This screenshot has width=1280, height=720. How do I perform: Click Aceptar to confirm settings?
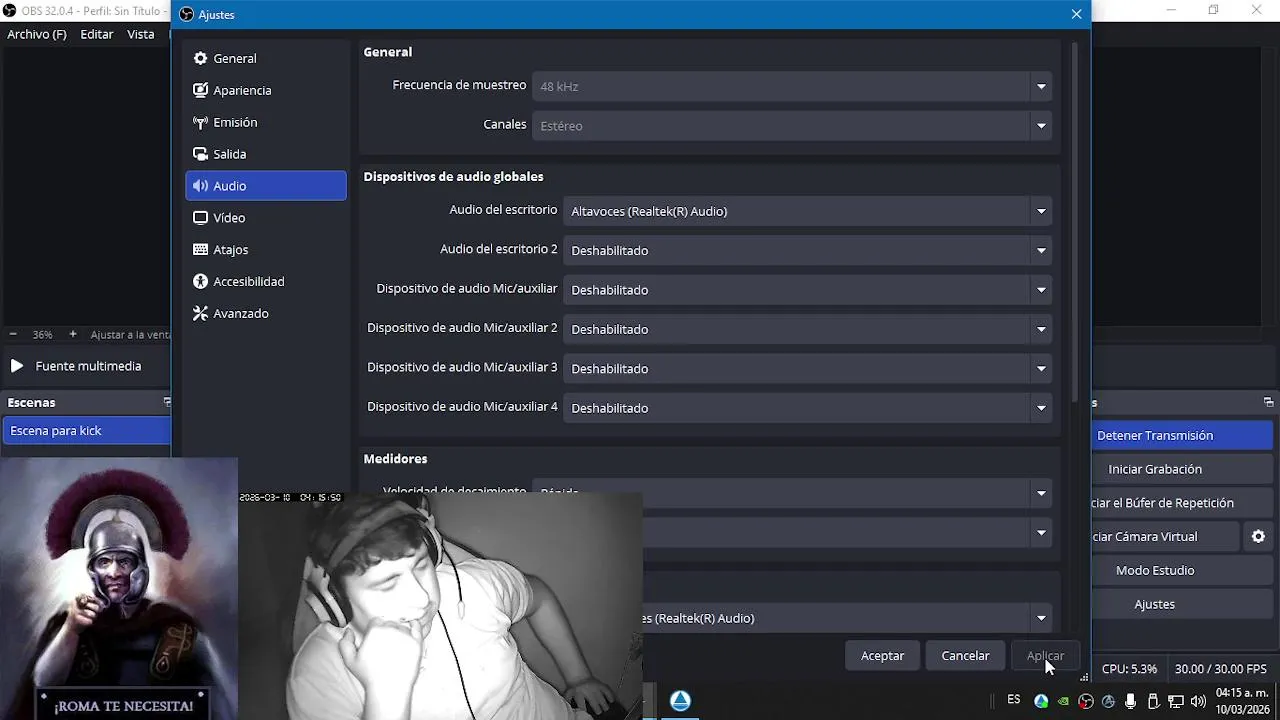tap(883, 656)
